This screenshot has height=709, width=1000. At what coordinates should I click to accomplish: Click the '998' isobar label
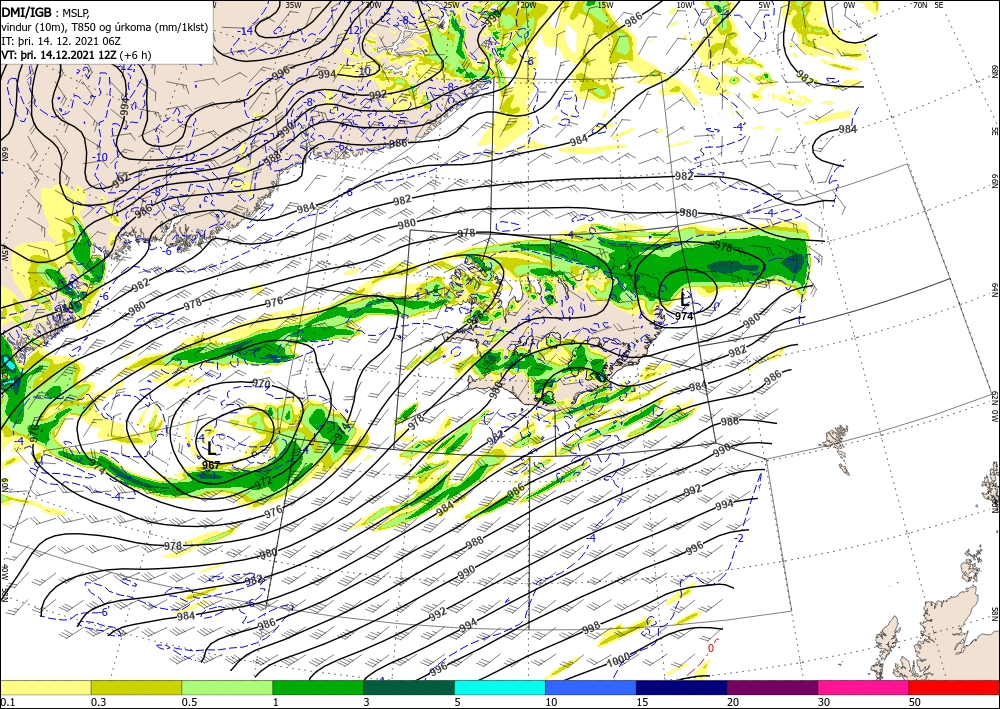pos(591,629)
